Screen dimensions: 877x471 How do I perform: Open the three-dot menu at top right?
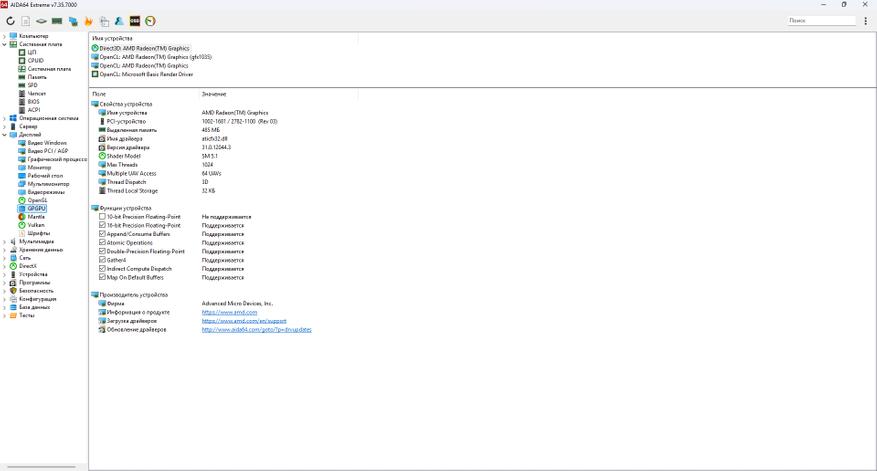tap(866, 21)
